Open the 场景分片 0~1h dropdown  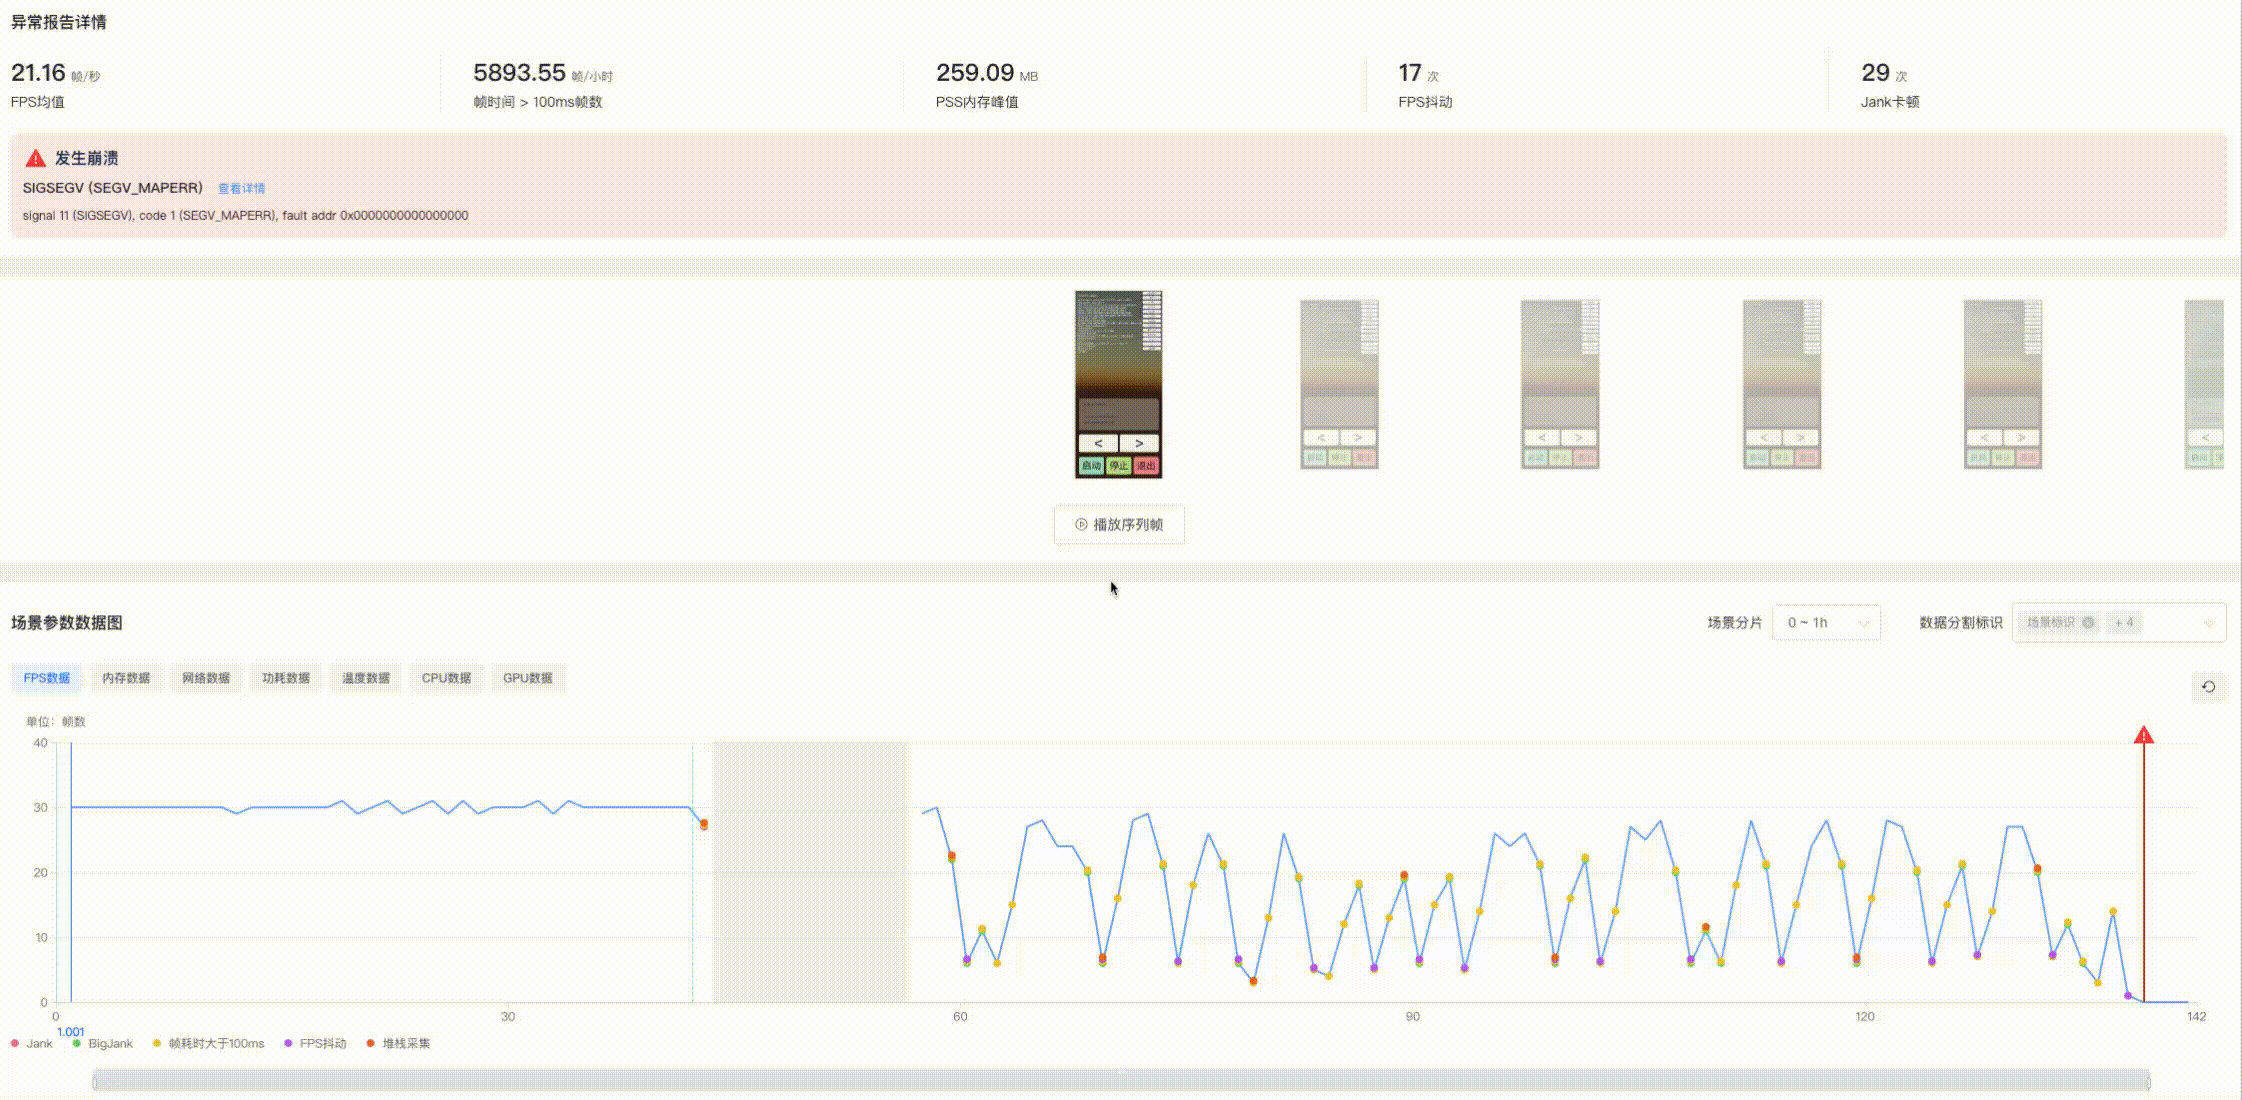[1826, 623]
